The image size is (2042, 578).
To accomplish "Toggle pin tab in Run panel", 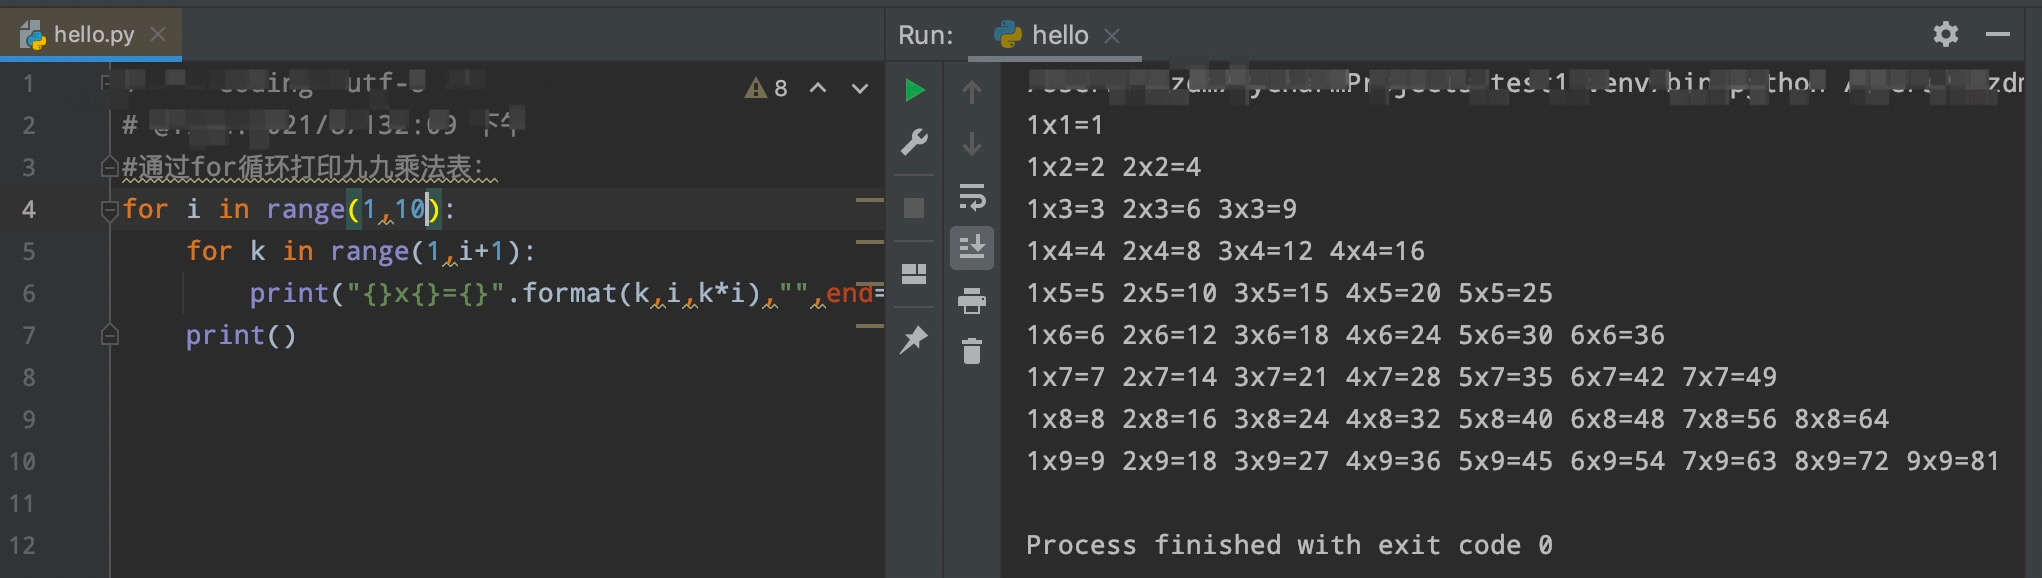I will tap(914, 340).
